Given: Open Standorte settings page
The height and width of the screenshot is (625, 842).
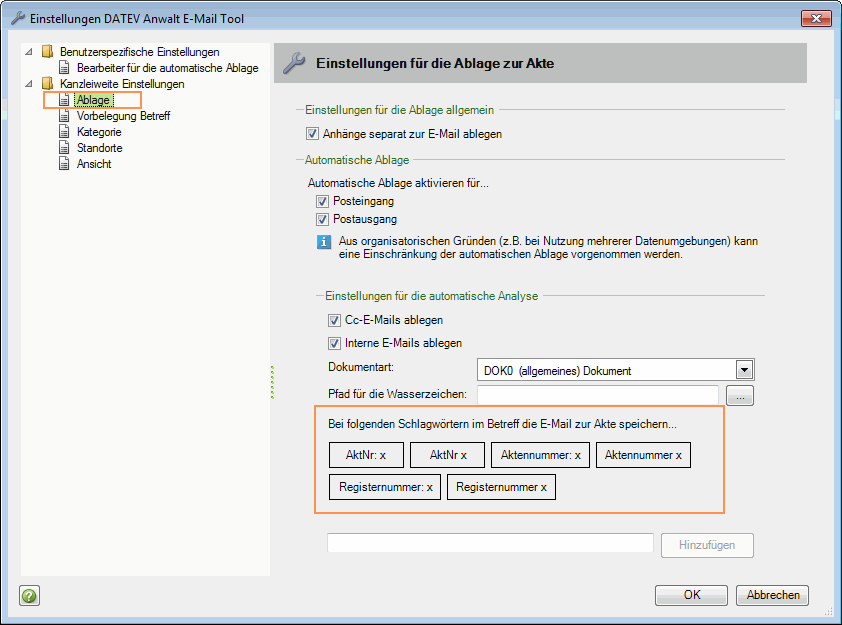Looking at the screenshot, I should coord(99,148).
